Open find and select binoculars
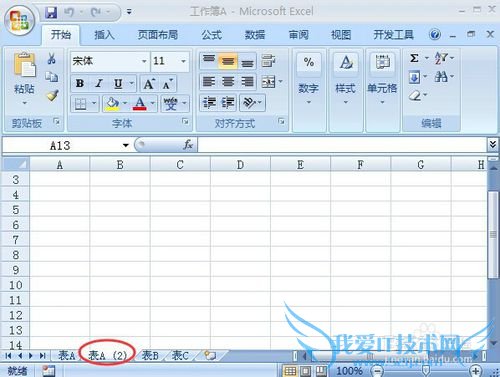Image resolution: width=500 pixels, height=377 pixels. pyautogui.click(x=444, y=77)
